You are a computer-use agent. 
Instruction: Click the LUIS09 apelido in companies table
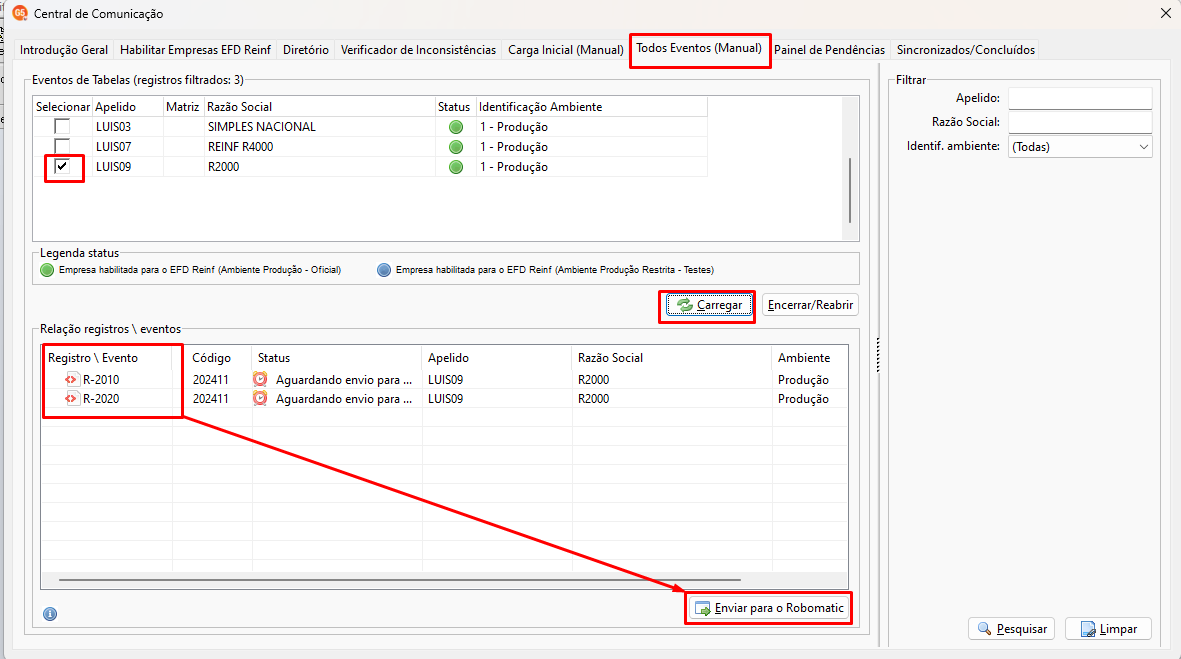[x=113, y=167]
